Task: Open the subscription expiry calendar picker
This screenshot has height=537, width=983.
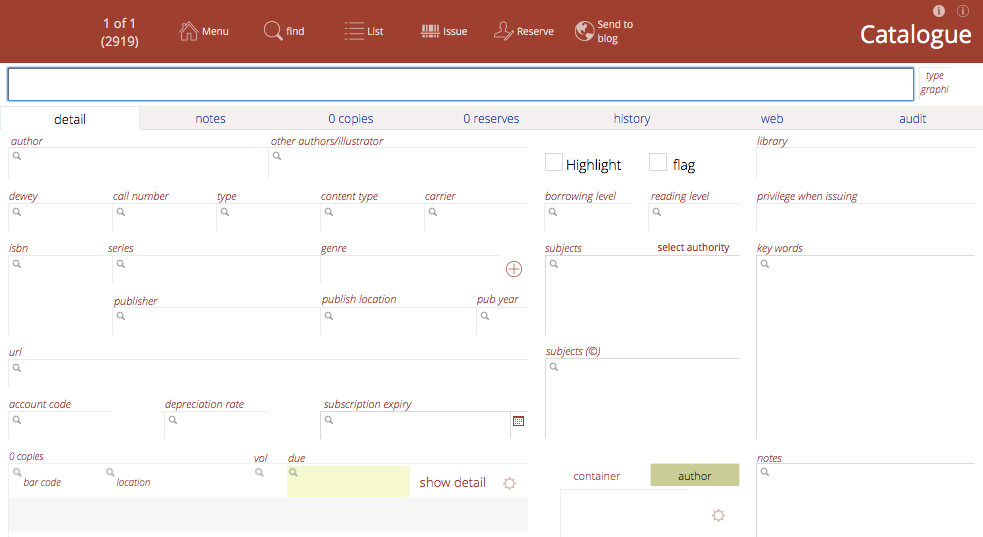Action: pos(518,421)
